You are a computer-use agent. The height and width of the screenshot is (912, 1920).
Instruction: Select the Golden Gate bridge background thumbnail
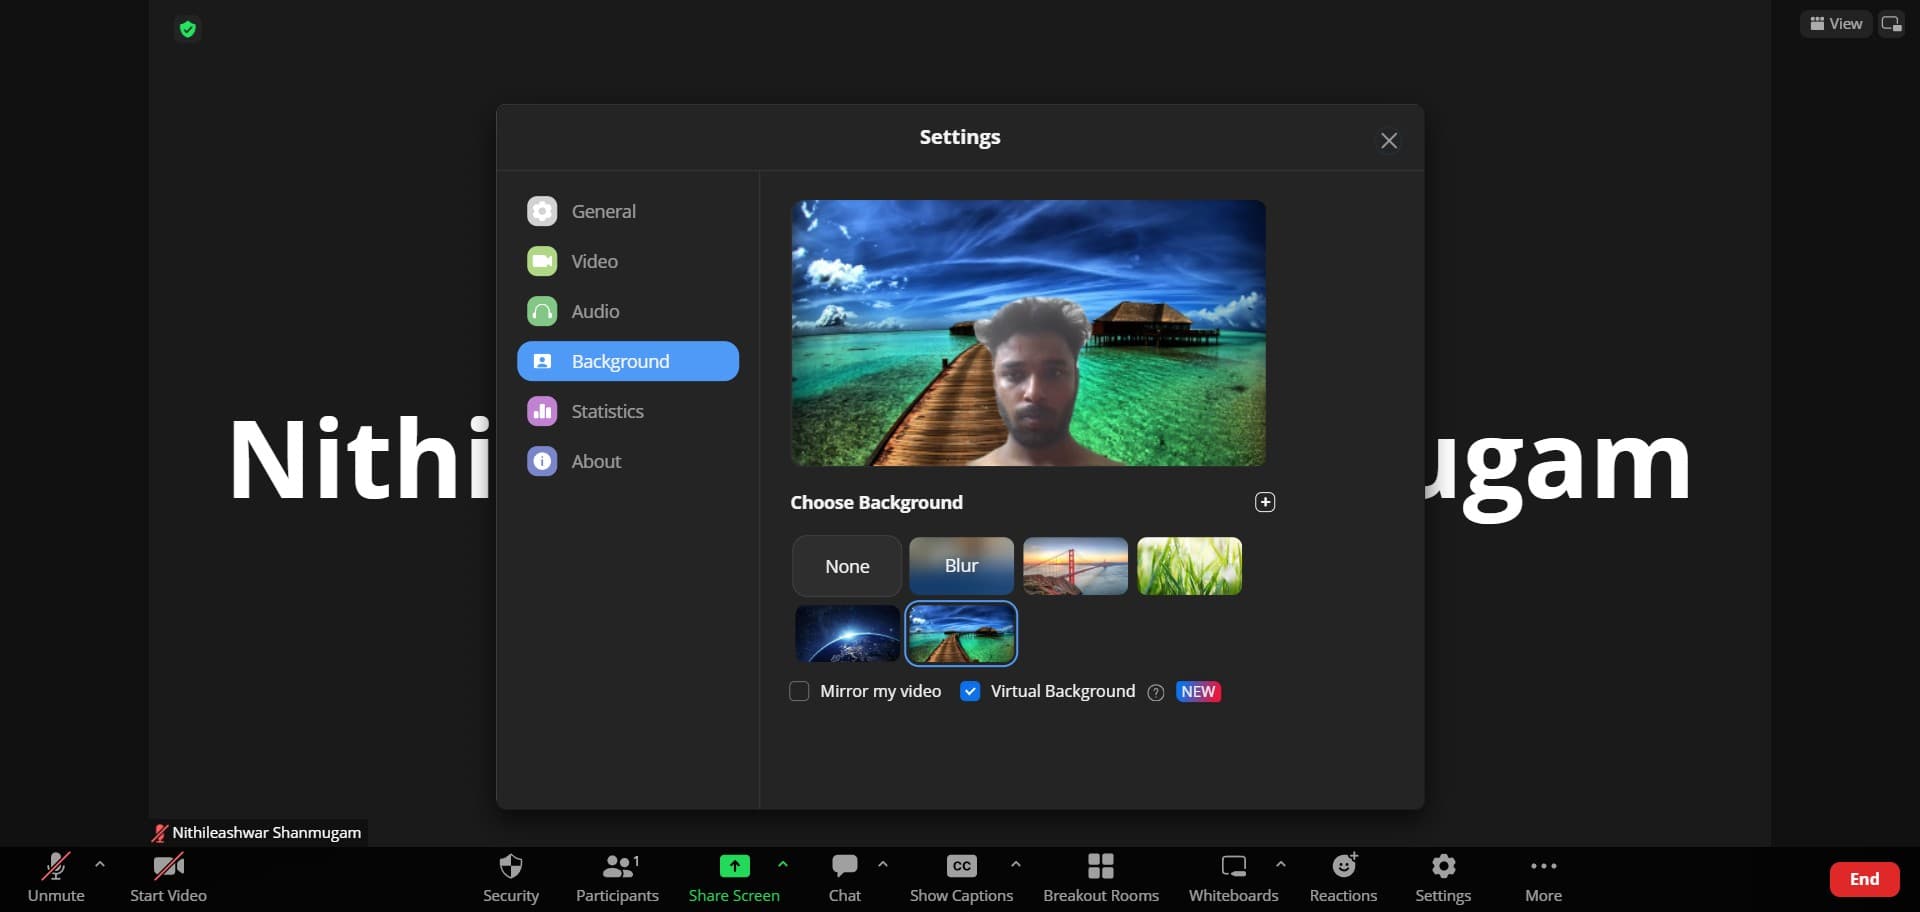[x=1074, y=565]
